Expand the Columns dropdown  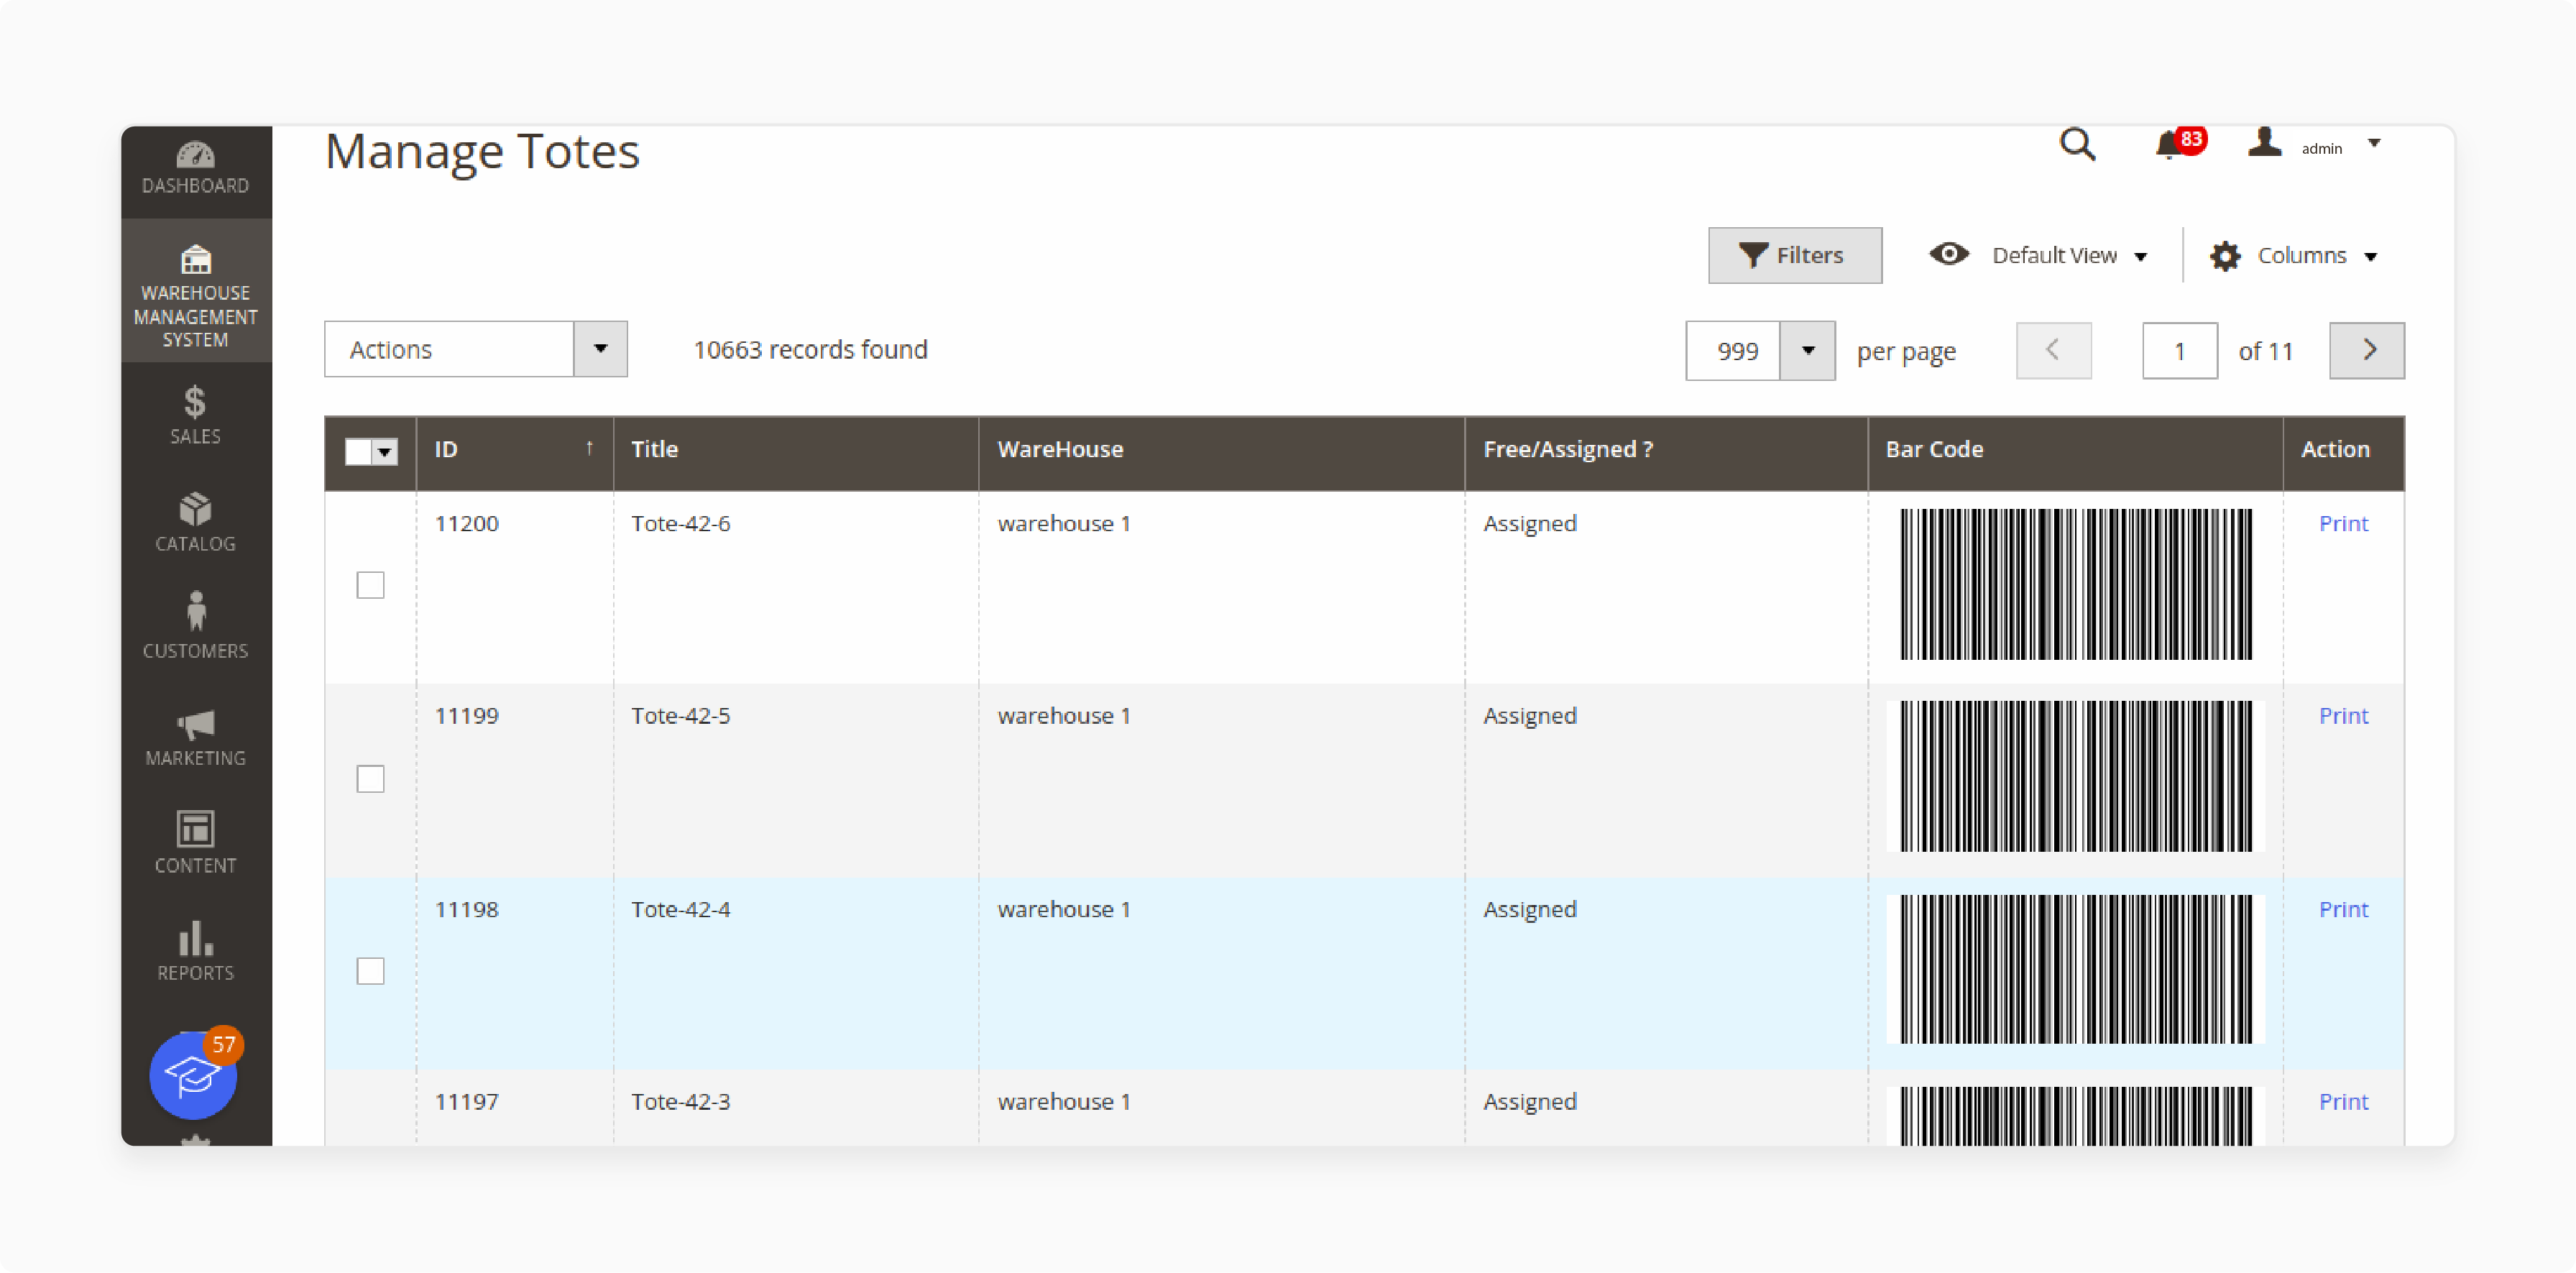tap(2370, 257)
